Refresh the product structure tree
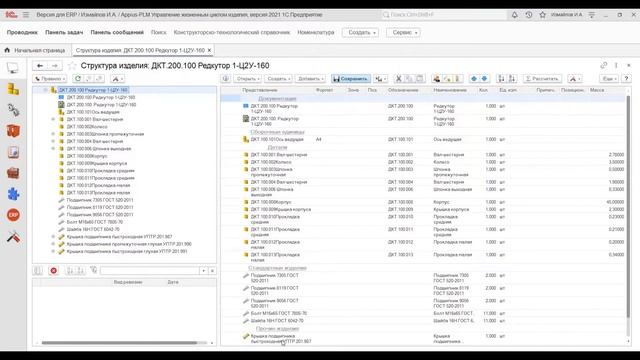640x360 pixels. click(x=78, y=79)
